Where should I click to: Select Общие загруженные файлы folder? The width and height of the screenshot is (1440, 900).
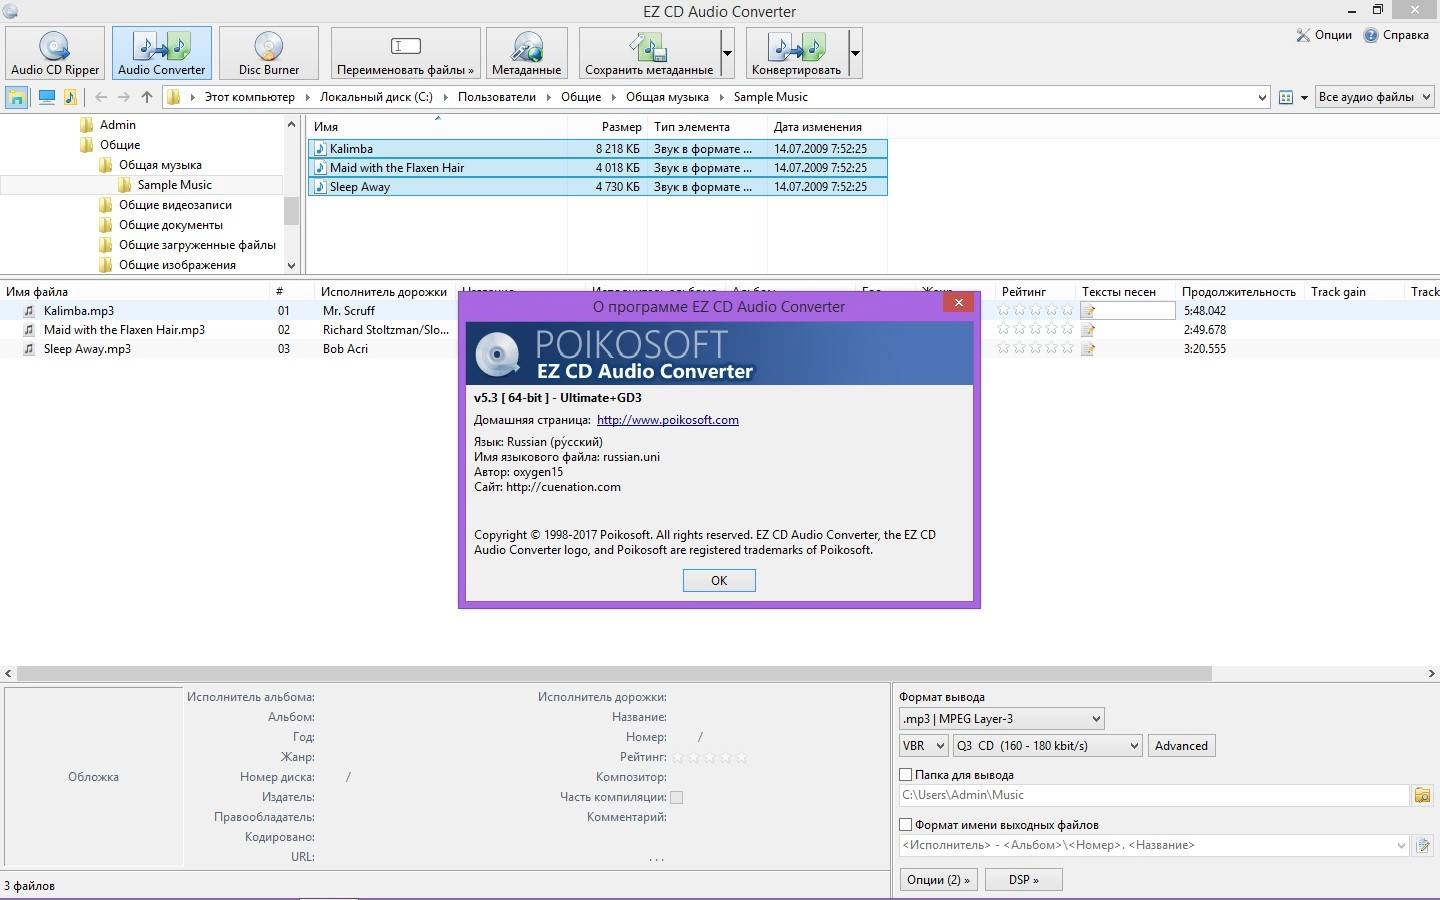[x=197, y=245]
